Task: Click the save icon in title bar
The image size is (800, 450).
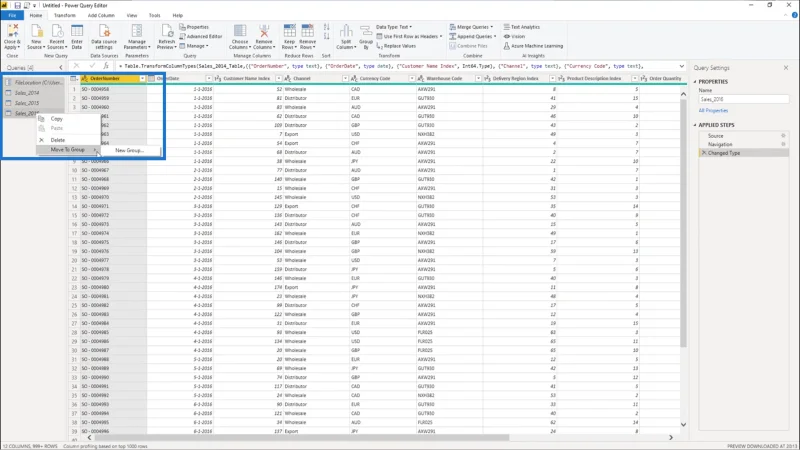Action: click(x=17, y=5)
